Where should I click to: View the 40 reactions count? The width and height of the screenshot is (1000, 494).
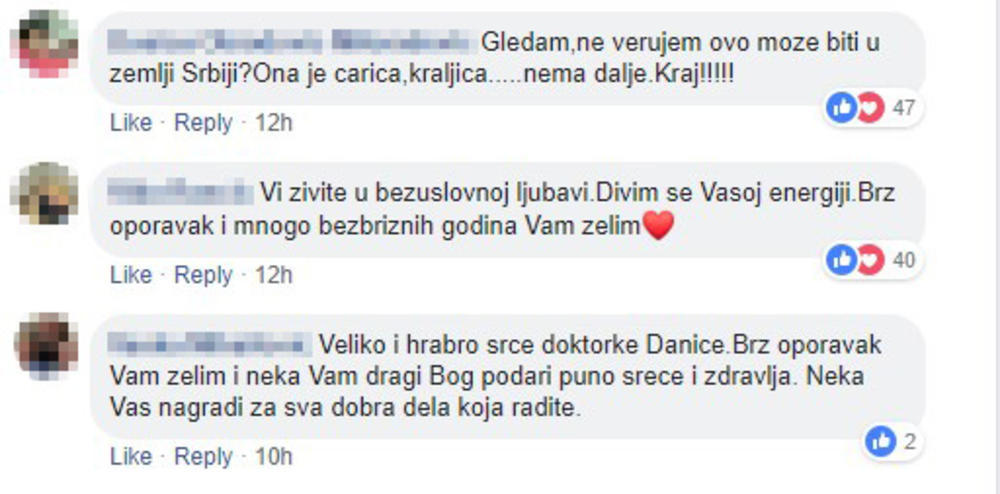tap(903, 260)
